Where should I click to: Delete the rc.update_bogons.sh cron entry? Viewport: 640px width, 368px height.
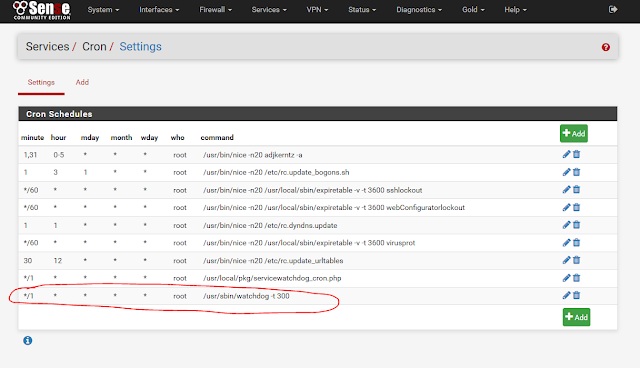click(576, 172)
